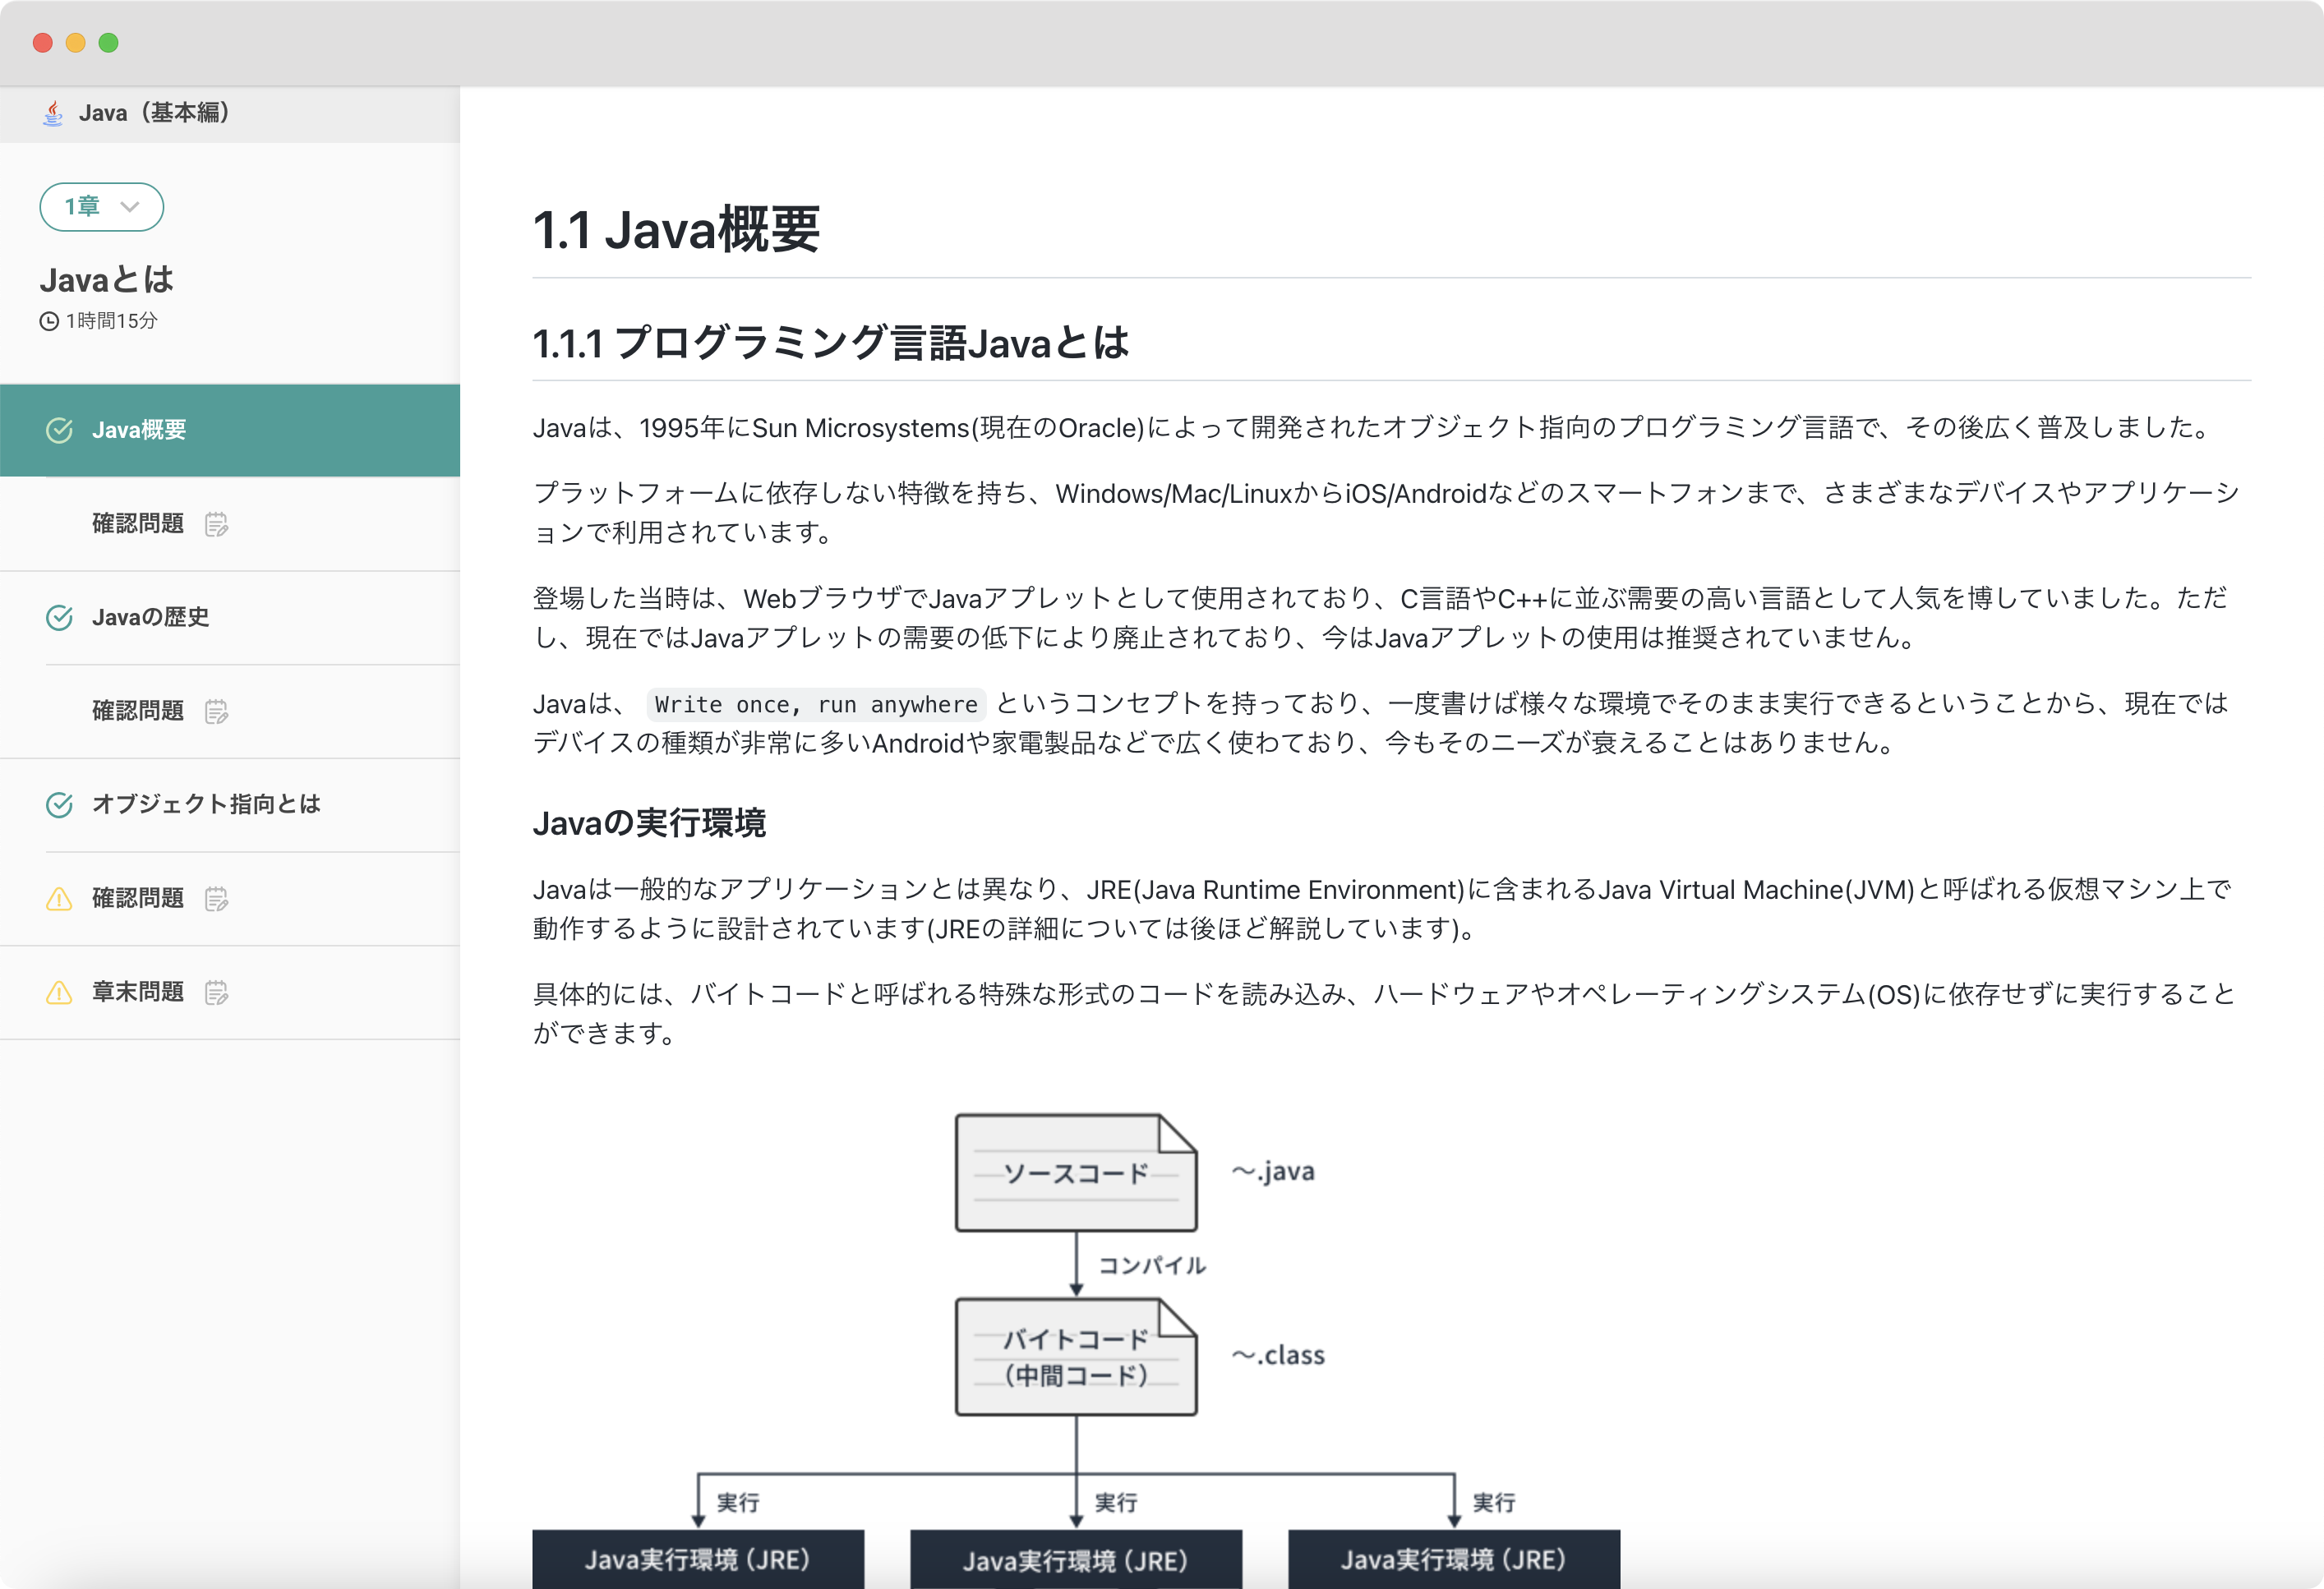The image size is (2324, 1589).
Task: Click the Write once, run anywhere code snippet
Action: pos(816,704)
